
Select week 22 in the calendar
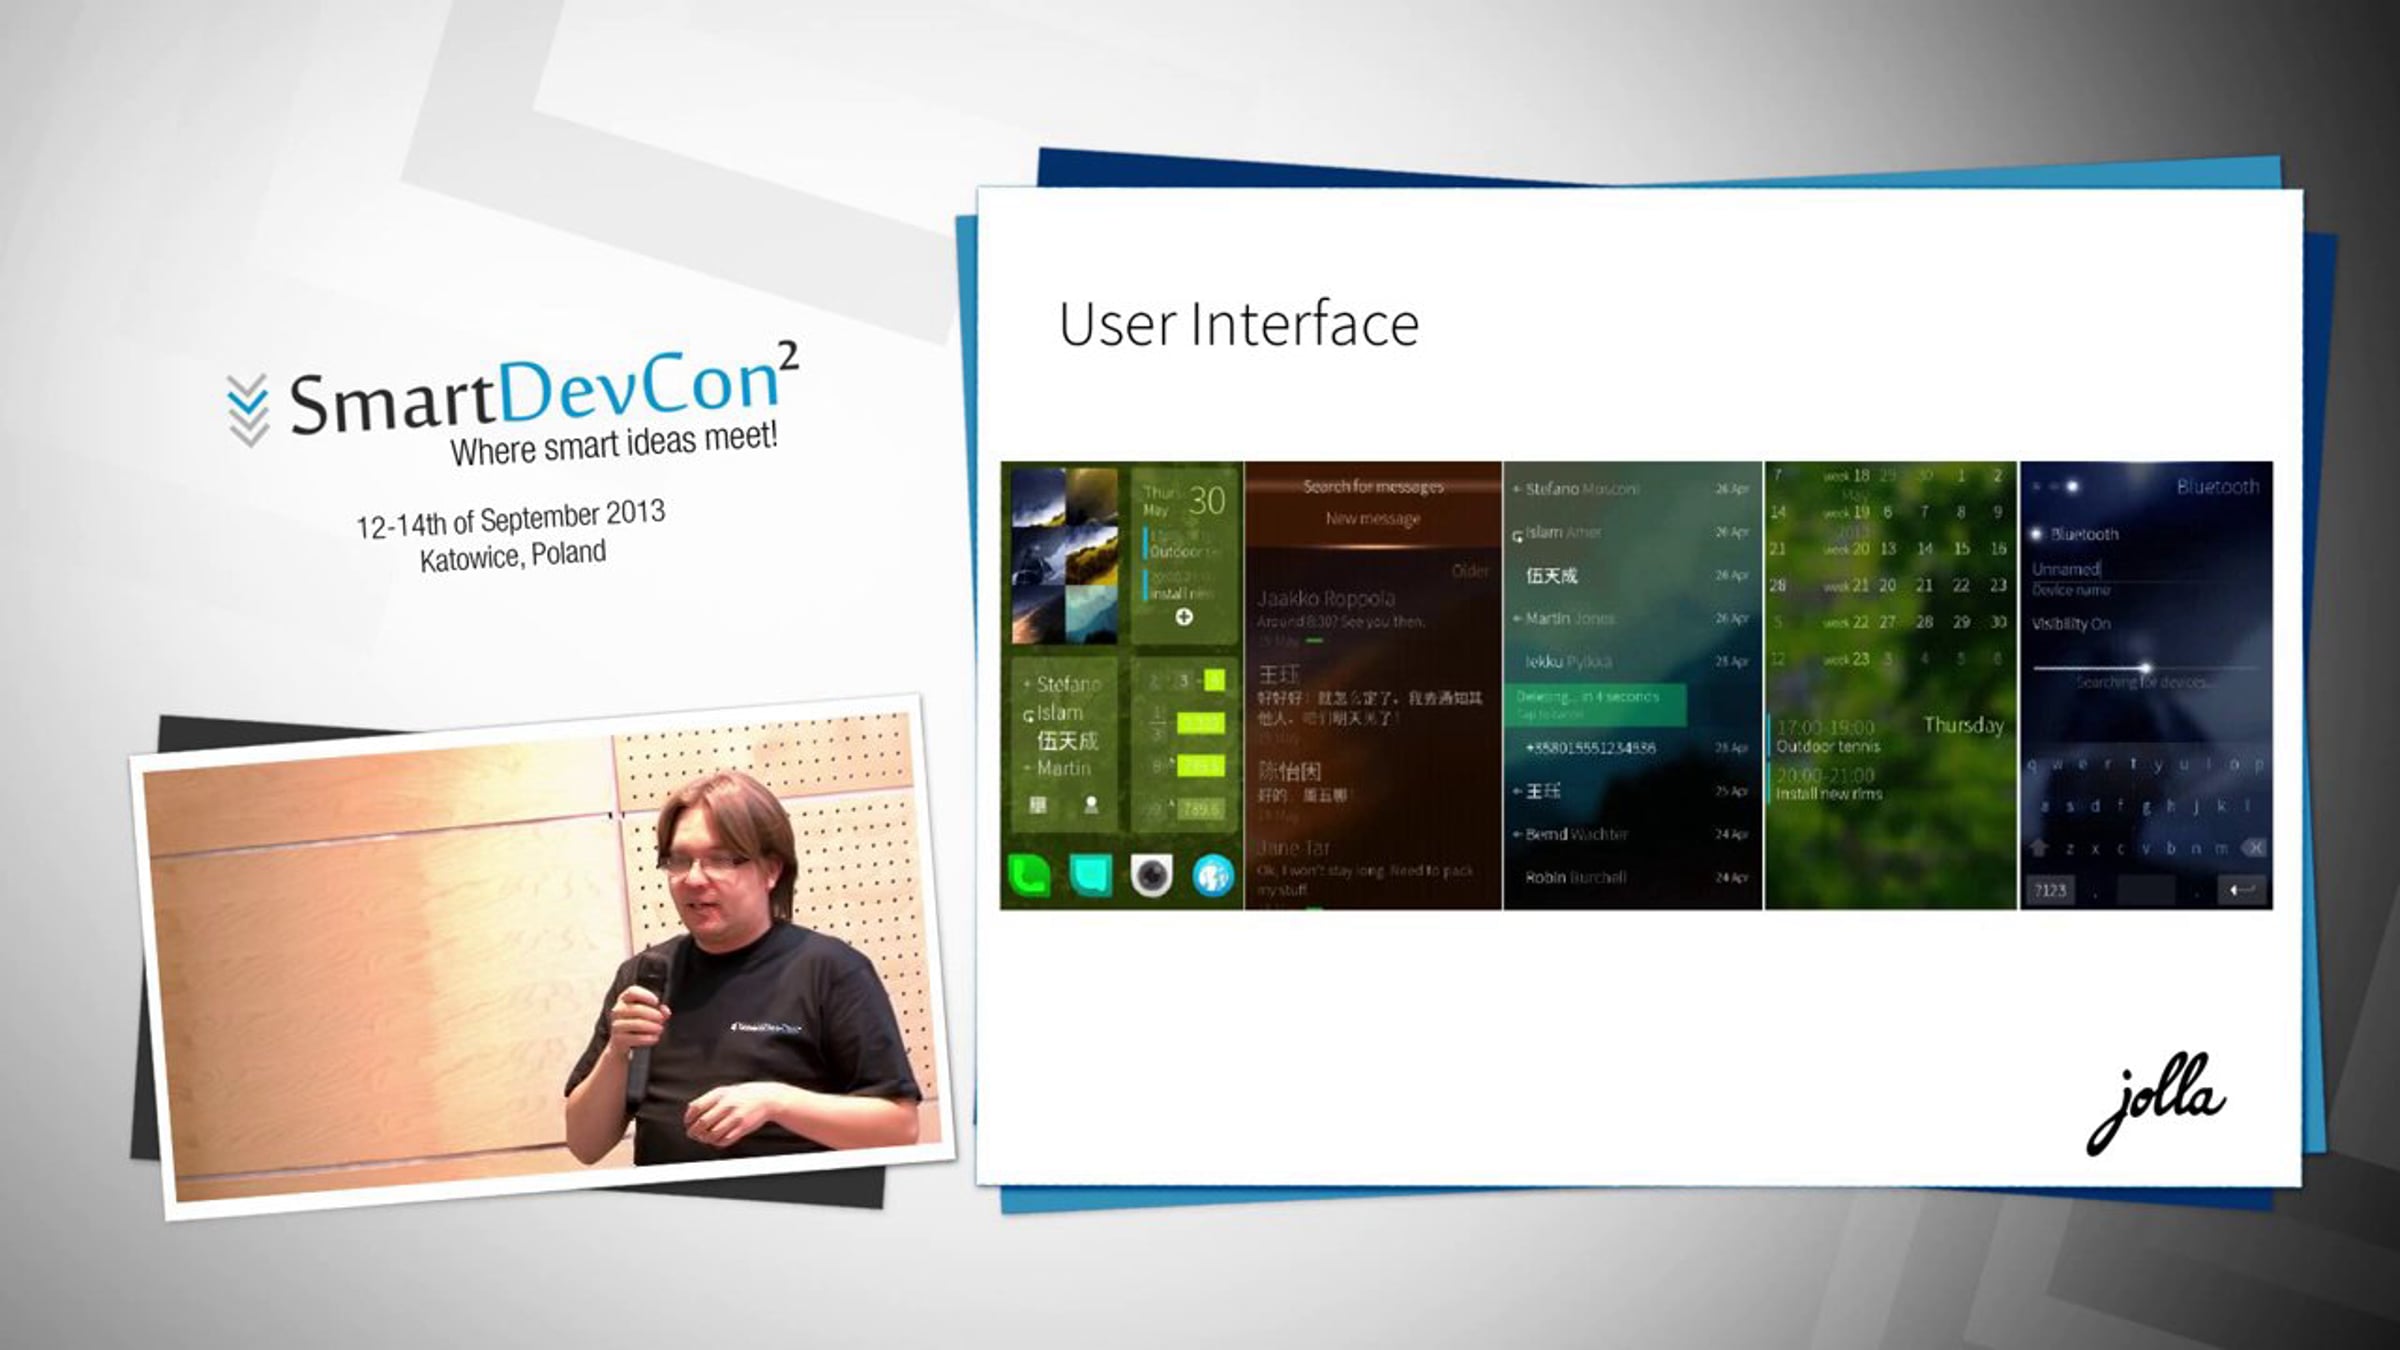[1846, 622]
